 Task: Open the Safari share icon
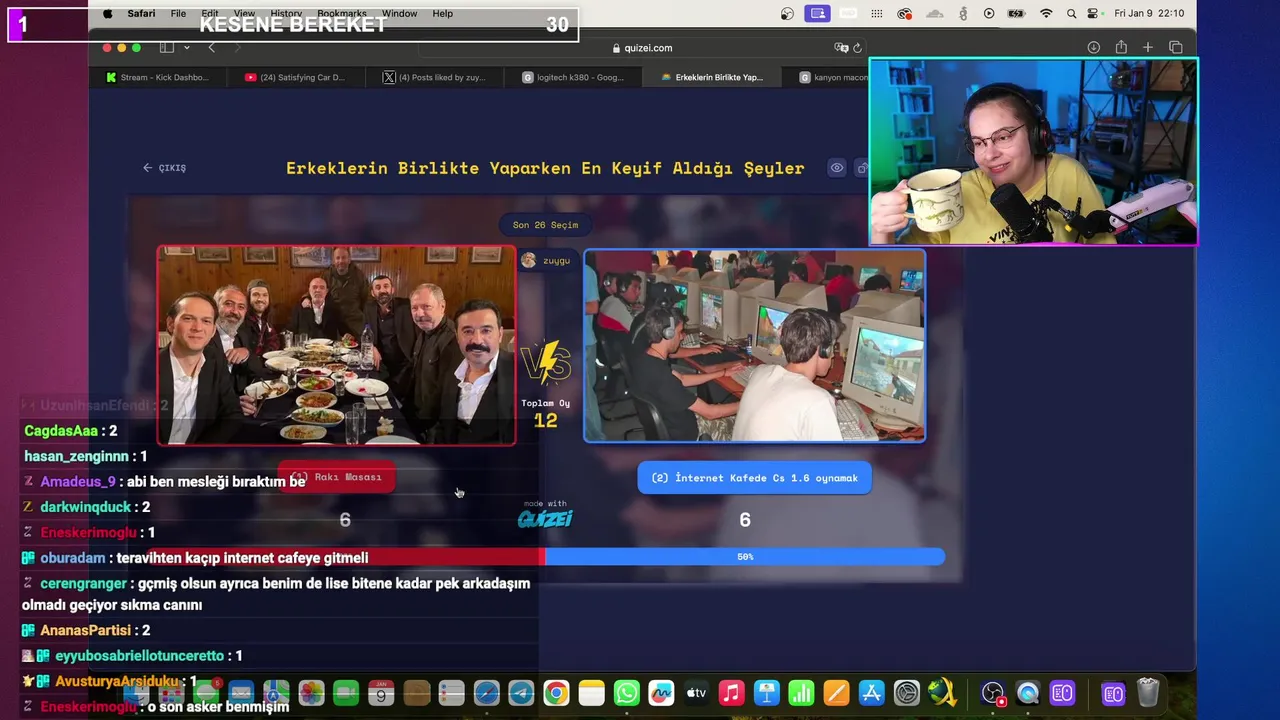(1121, 48)
